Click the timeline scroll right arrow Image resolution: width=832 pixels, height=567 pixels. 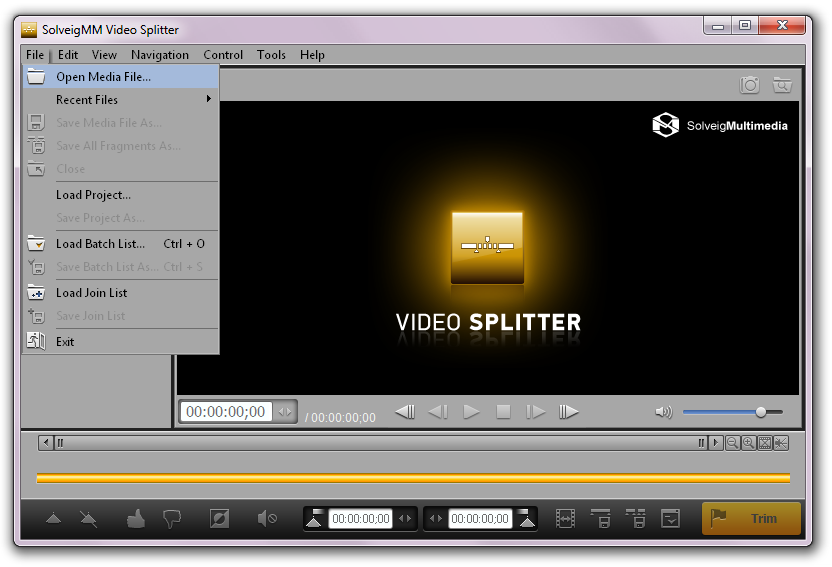click(716, 443)
